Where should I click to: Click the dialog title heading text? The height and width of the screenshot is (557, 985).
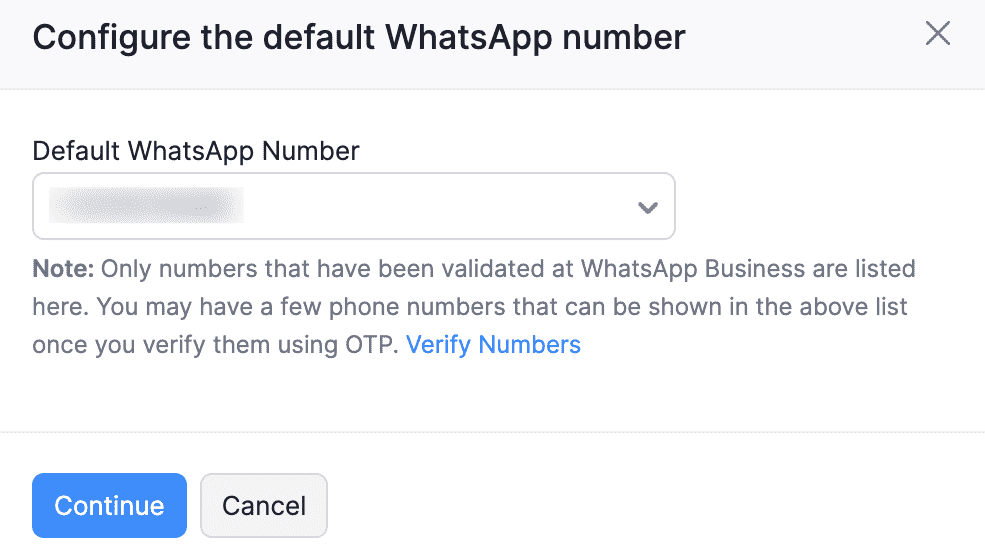point(359,38)
